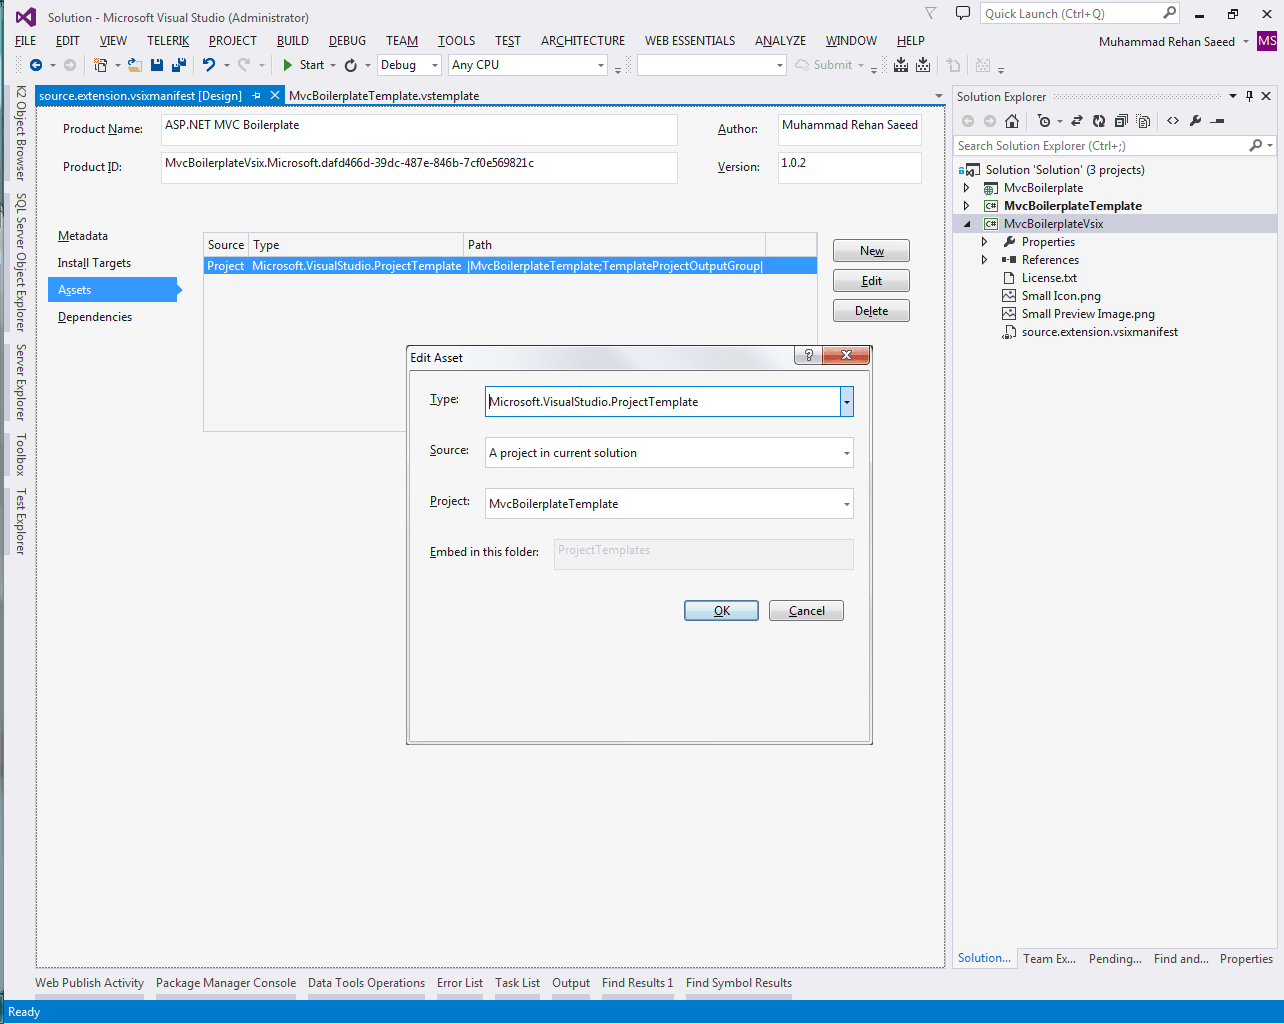Select the Save All toolbar icon
The height and width of the screenshot is (1024, 1284).
[x=179, y=64]
